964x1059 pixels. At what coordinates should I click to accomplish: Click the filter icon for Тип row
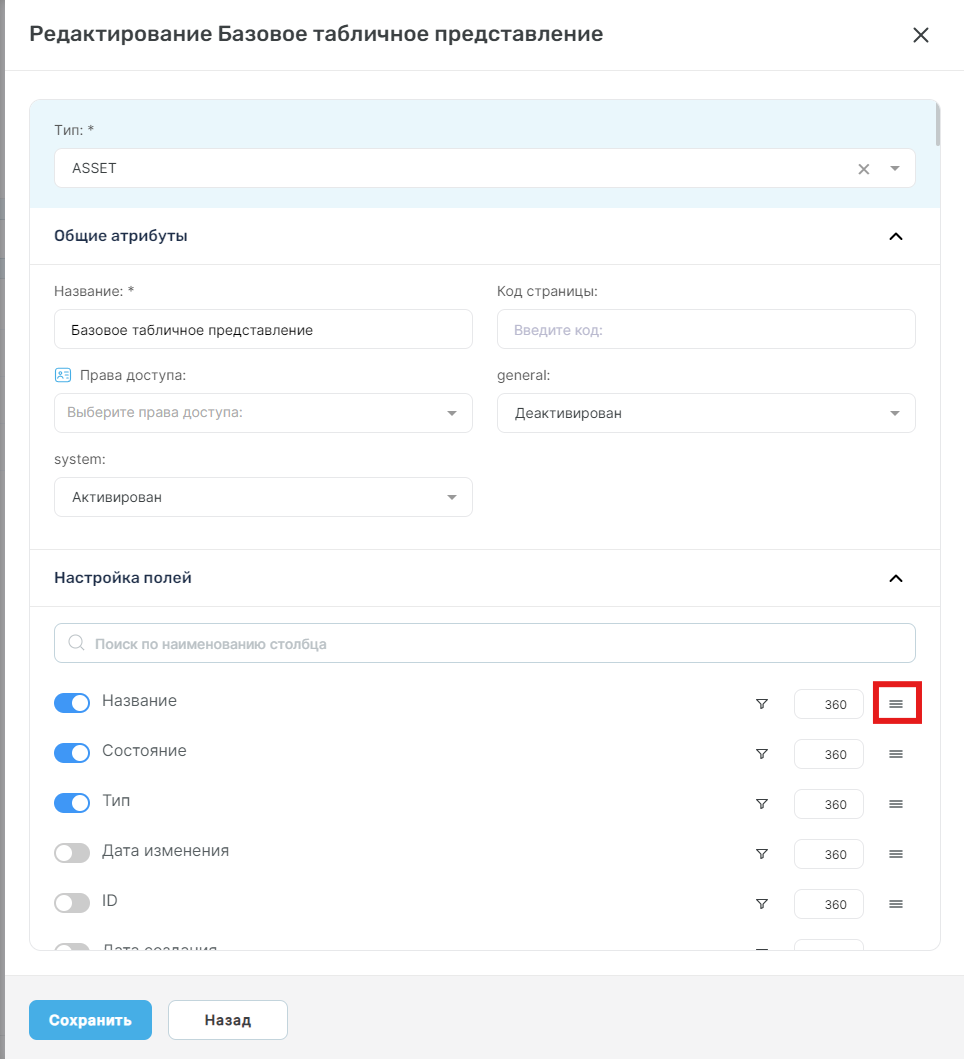pos(761,804)
